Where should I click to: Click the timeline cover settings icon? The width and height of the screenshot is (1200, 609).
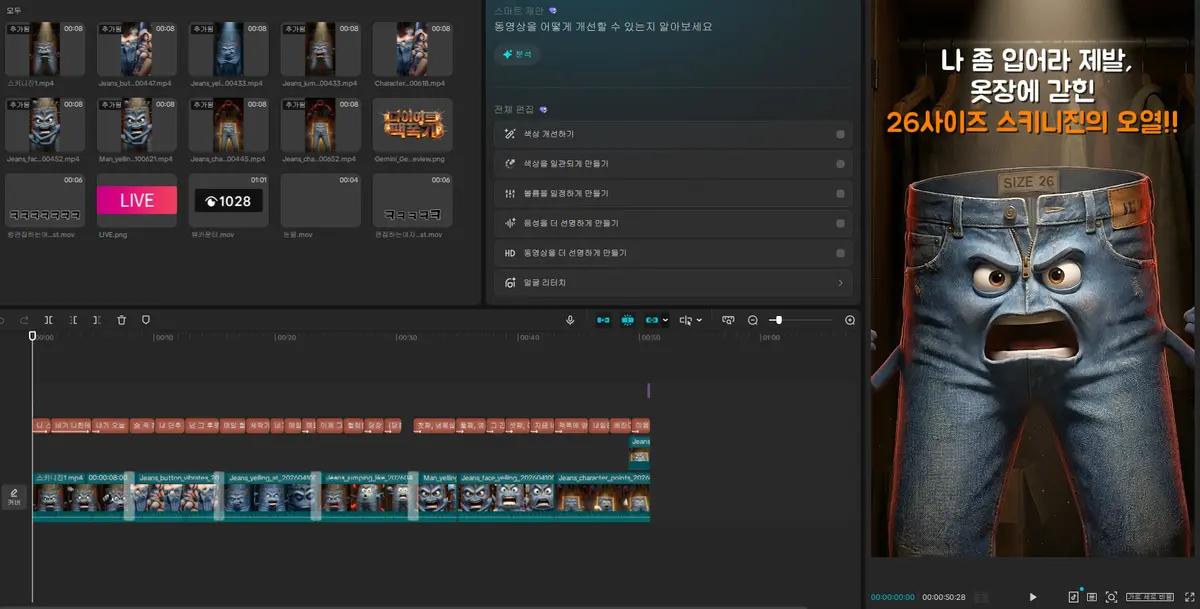pos(728,320)
